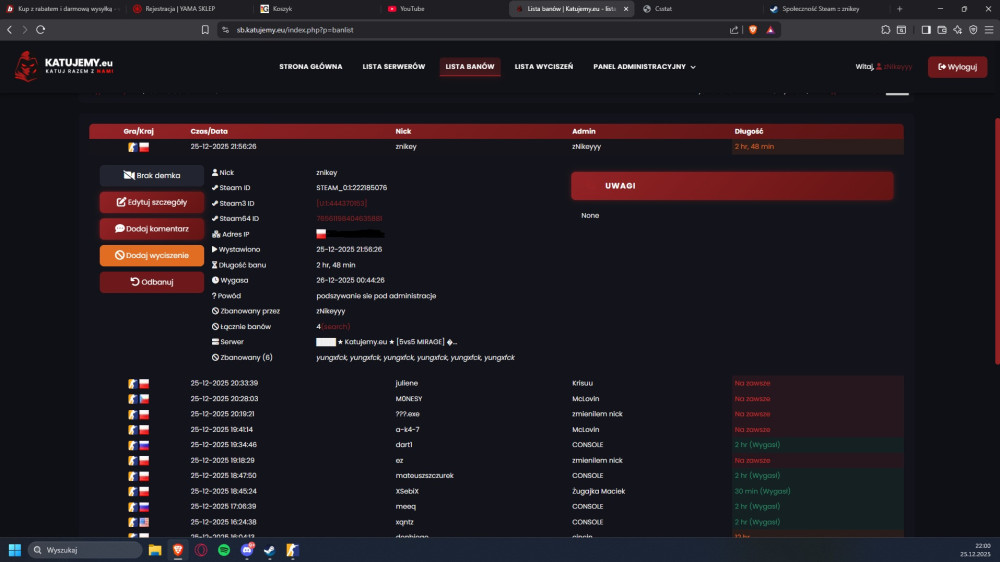The image size is (1000, 562).
Task: Open the Steam64 ID red link
Action: (349, 219)
